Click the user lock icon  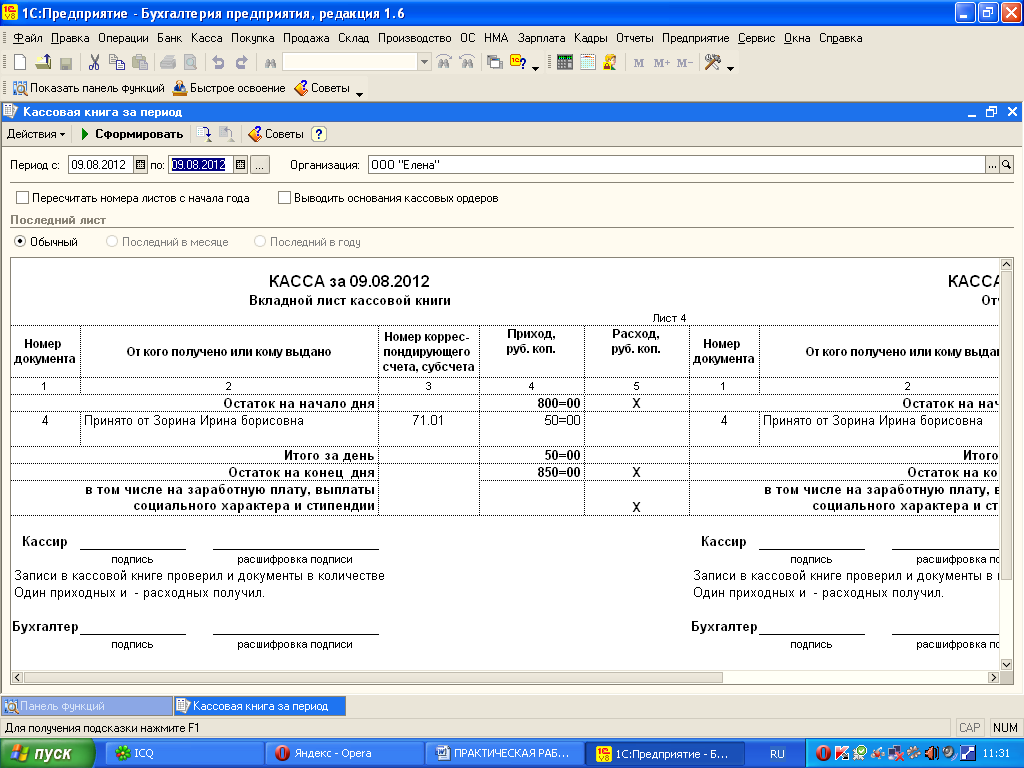pos(610,63)
